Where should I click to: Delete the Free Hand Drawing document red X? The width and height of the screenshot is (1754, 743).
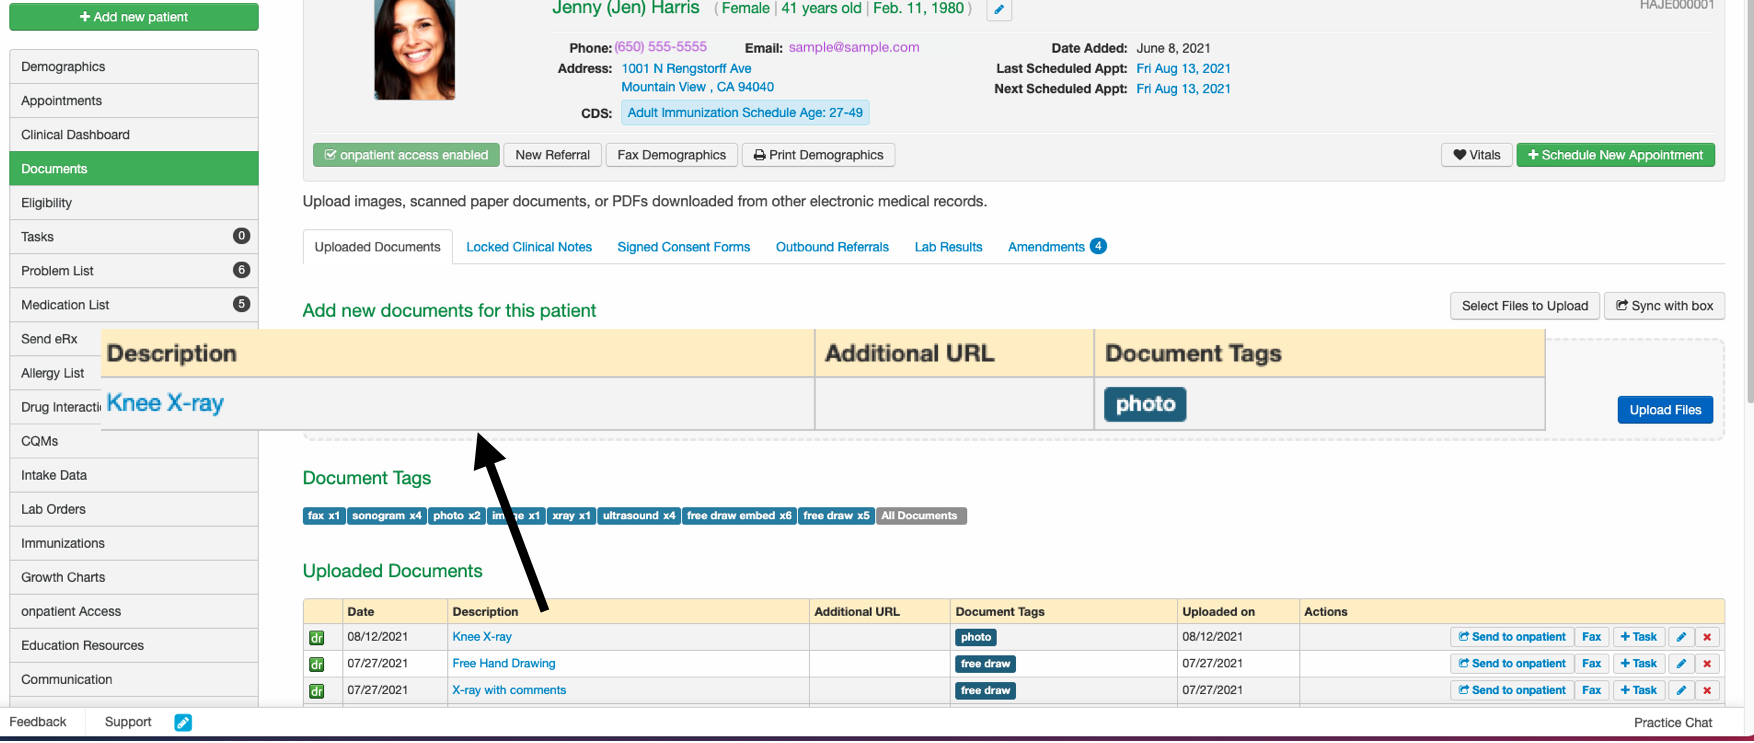point(1707,664)
